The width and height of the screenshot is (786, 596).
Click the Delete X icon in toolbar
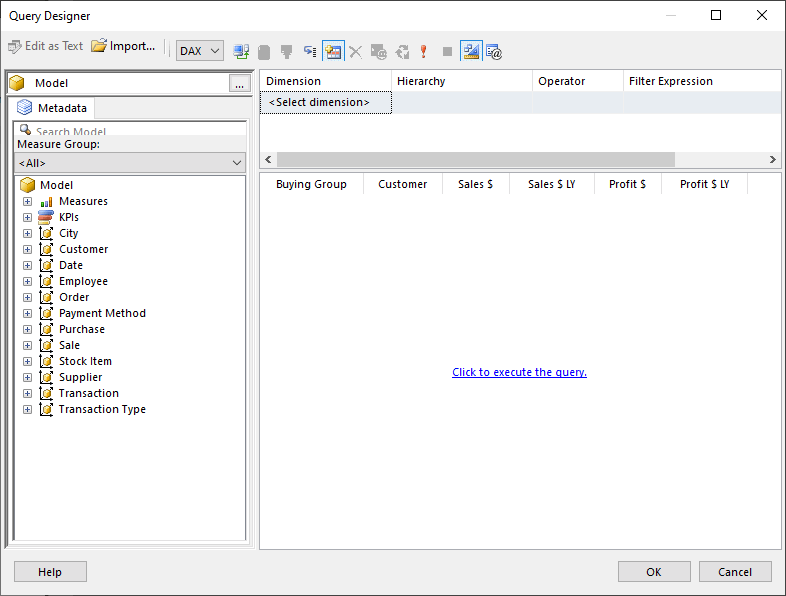point(355,51)
